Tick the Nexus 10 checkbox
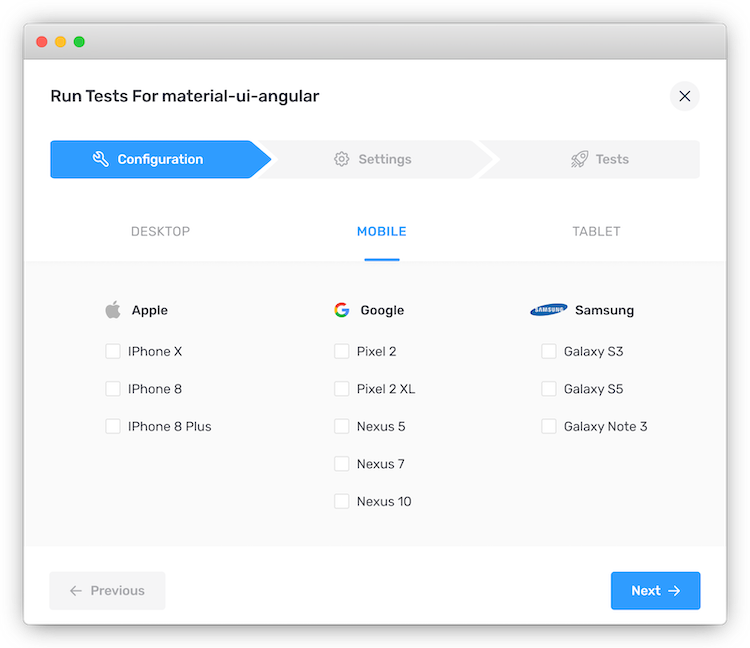This screenshot has width=750, height=648. click(342, 501)
